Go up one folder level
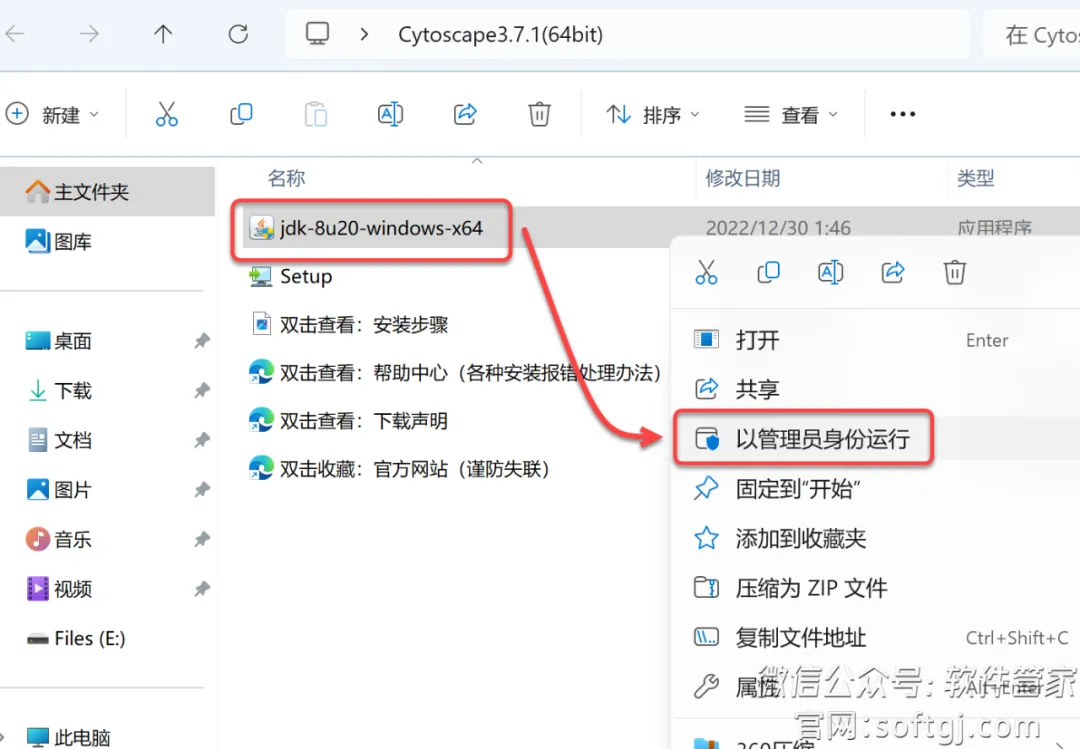The height and width of the screenshot is (749, 1080). pos(163,34)
